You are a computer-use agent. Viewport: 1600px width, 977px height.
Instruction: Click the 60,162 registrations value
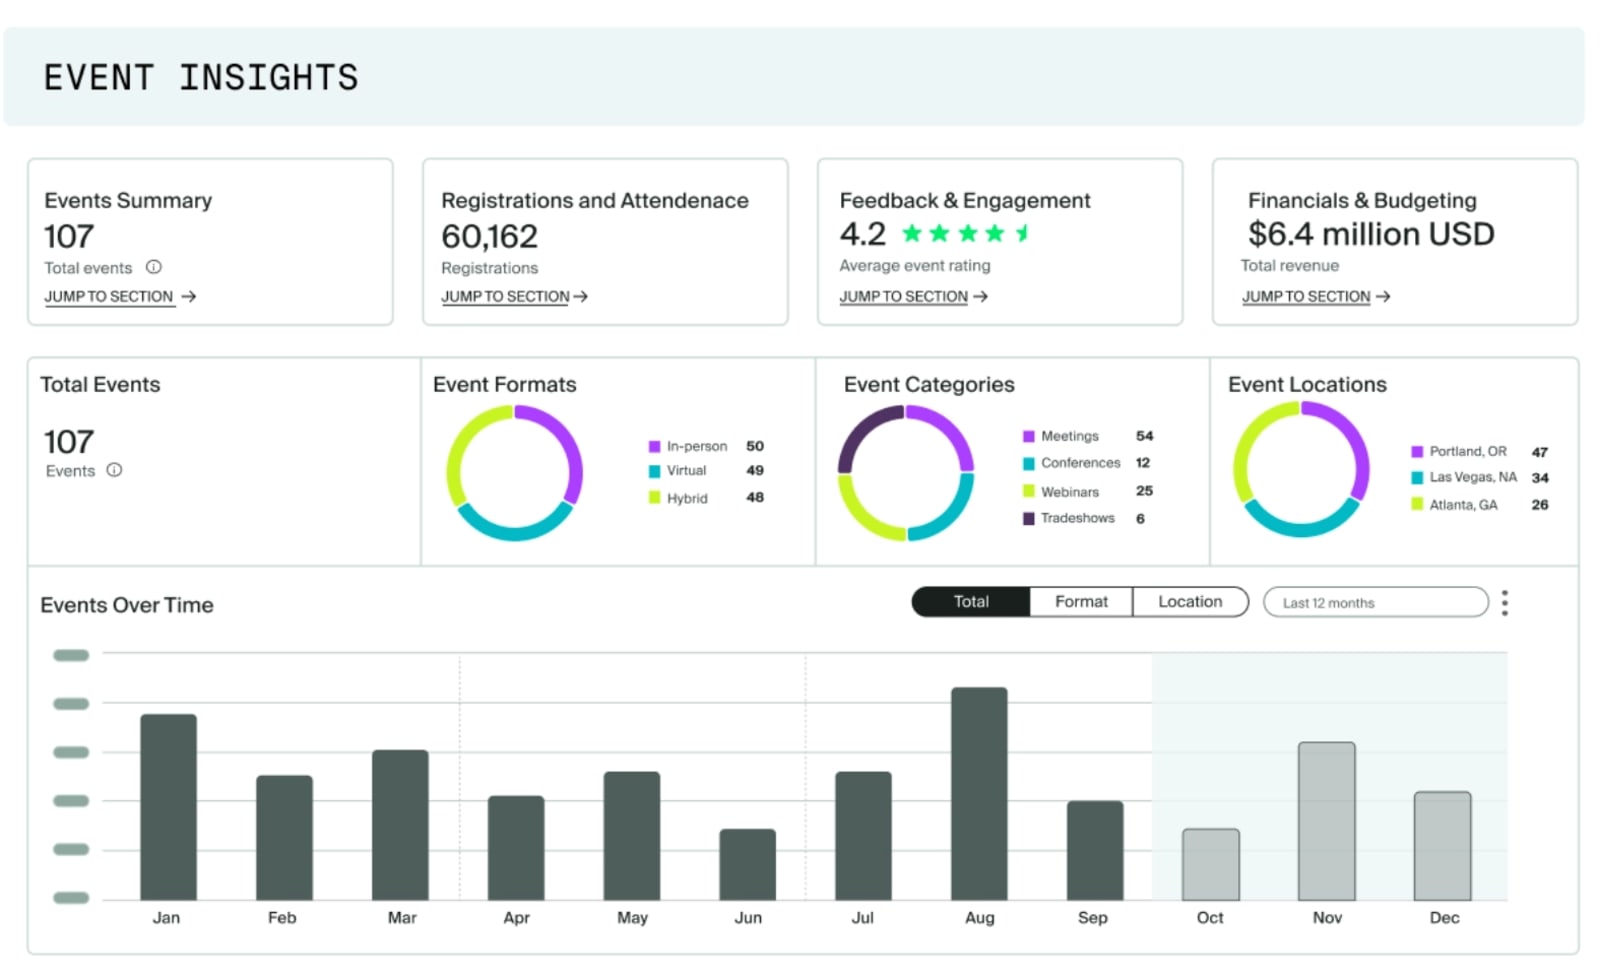click(x=490, y=237)
